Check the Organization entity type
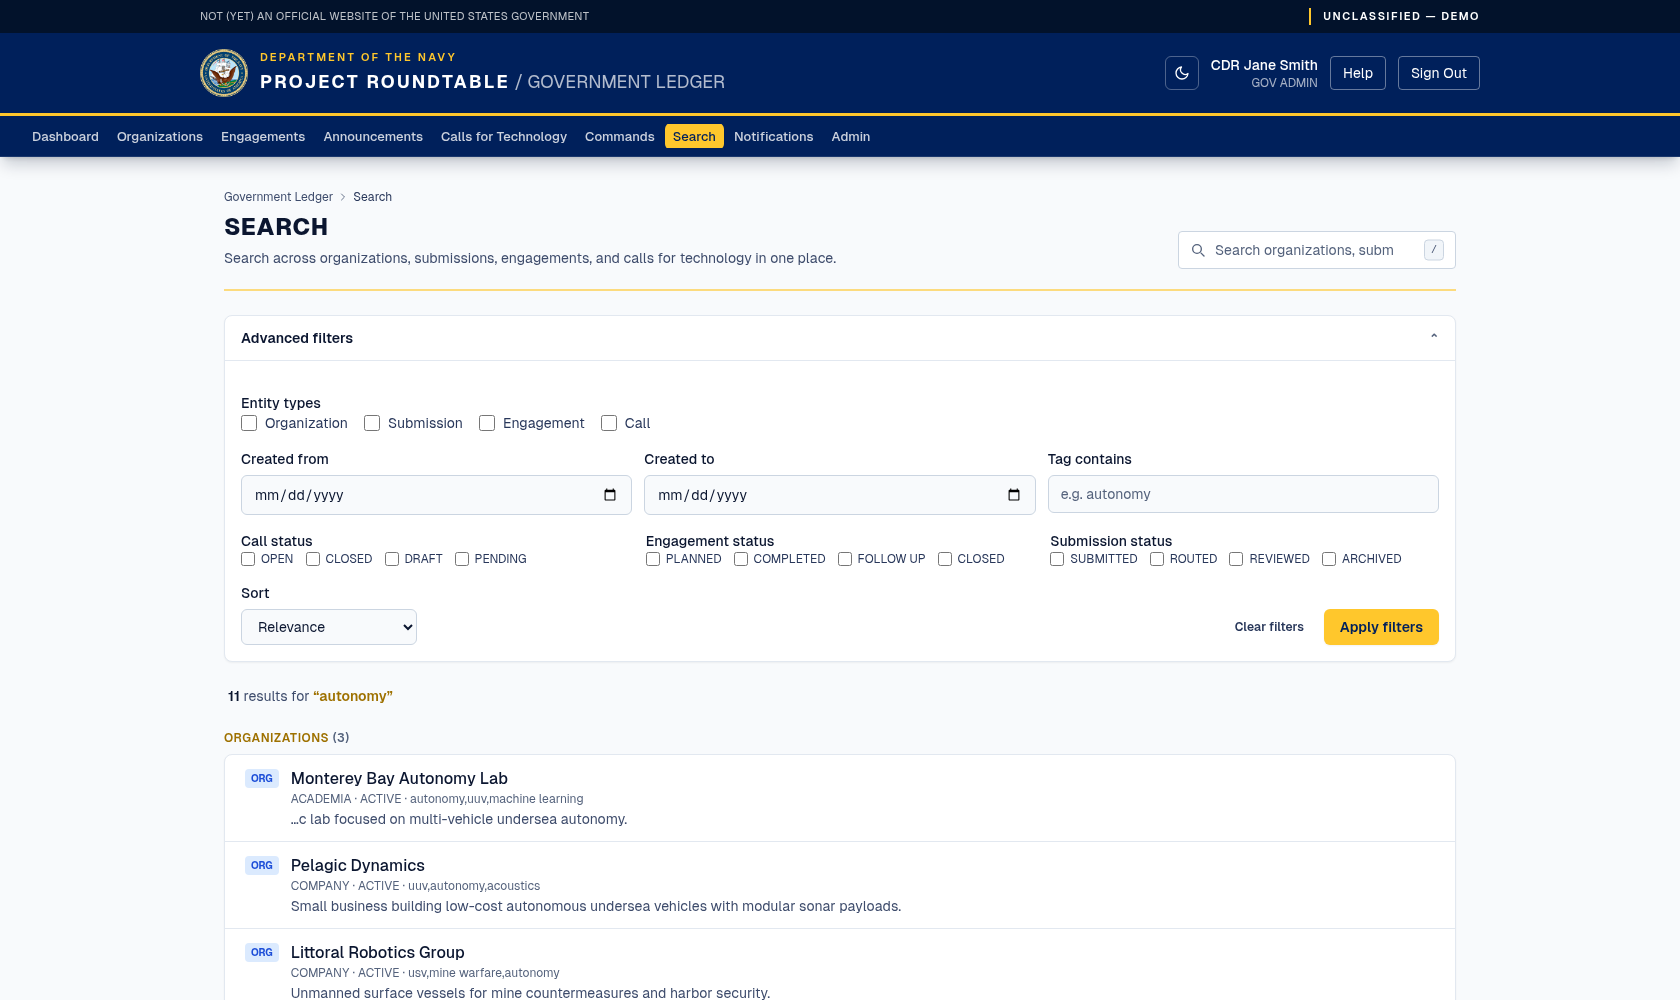The width and height of the screenshot is (1680, 1000). [249, 423]
